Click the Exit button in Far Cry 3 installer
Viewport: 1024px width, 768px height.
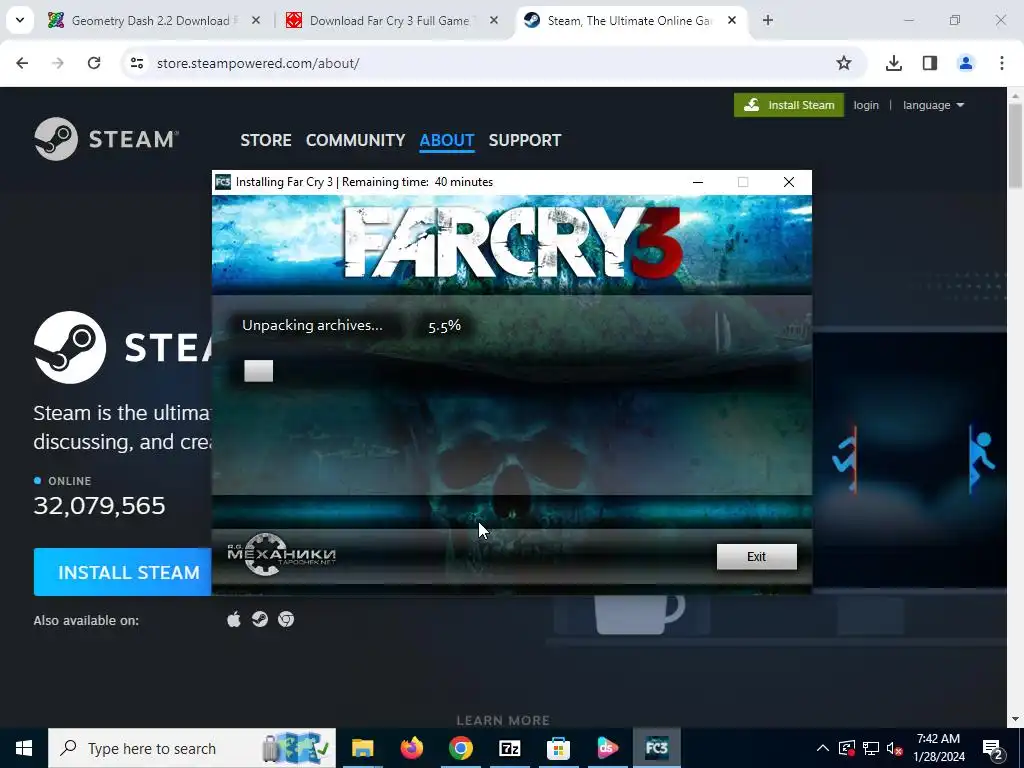coord(756,556)
